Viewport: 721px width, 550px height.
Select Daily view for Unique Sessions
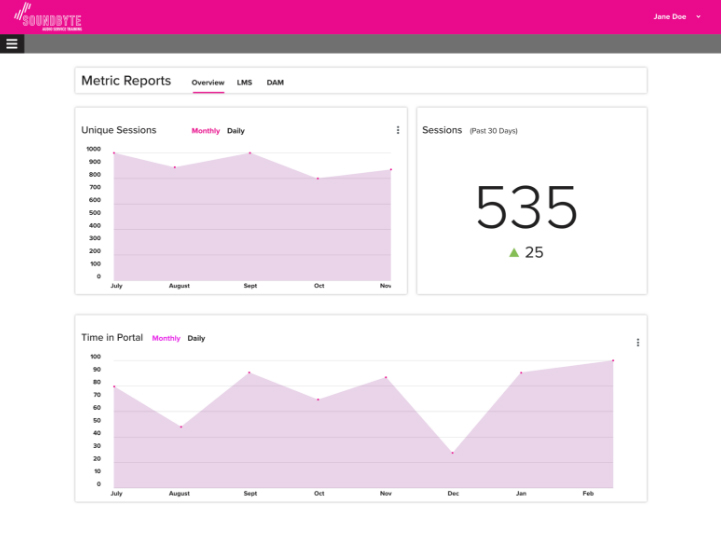click(x=236, y=131)
